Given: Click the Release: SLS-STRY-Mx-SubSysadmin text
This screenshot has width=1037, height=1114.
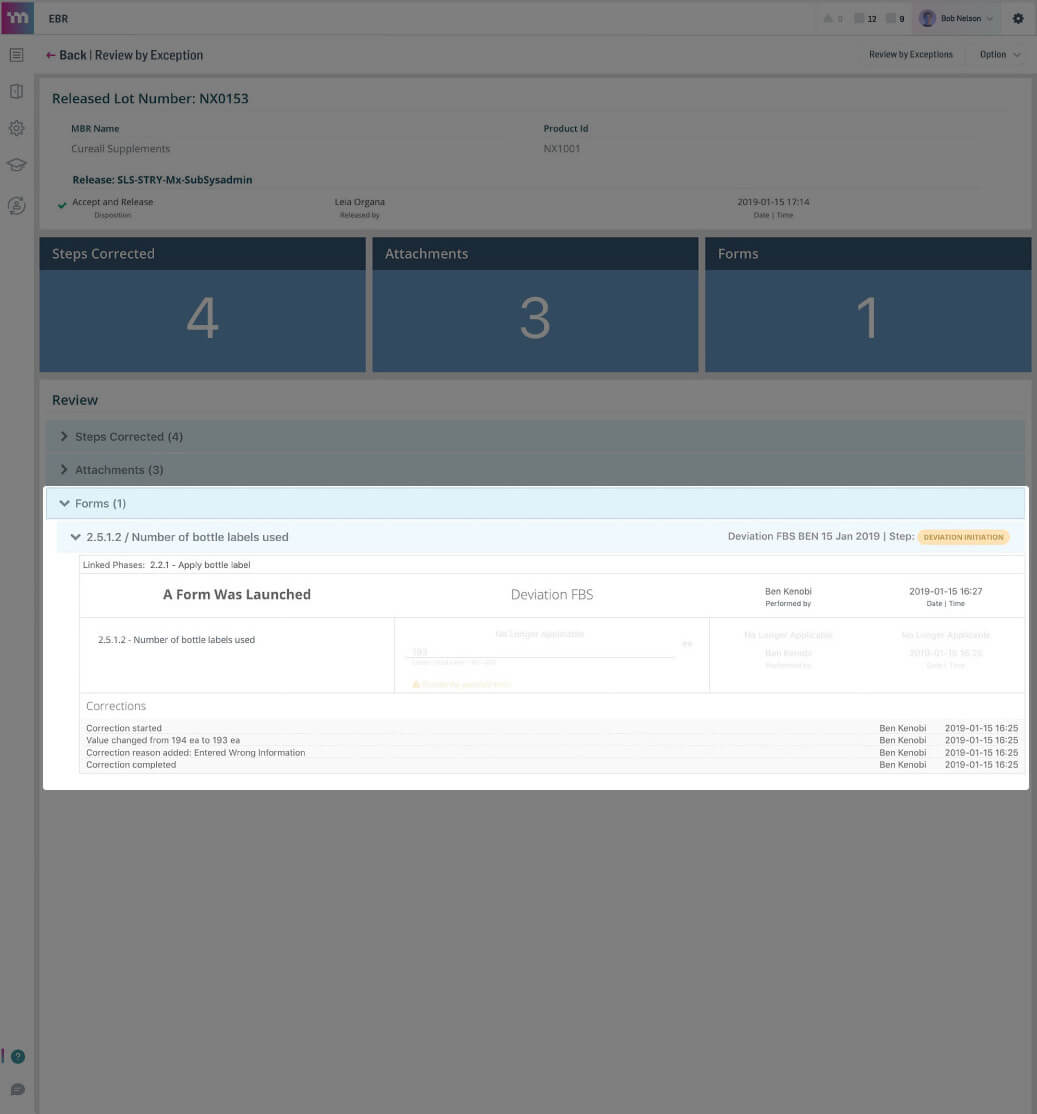Looking at the screenshot, I should tap(162, 180).
